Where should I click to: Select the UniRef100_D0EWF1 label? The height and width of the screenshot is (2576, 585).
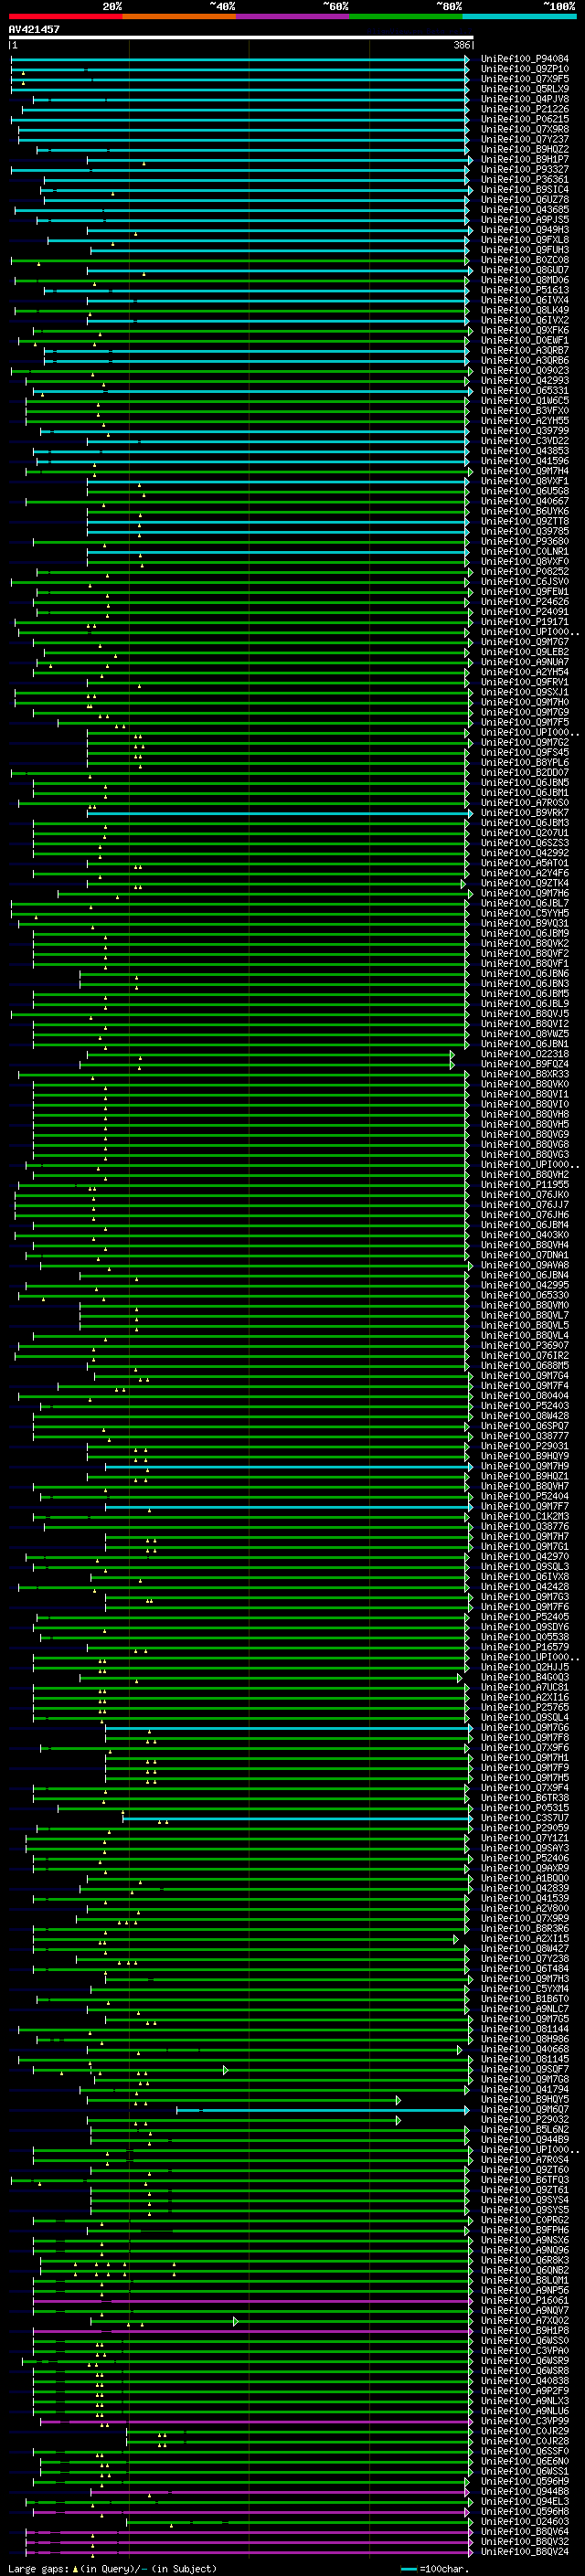click(525, 340)
